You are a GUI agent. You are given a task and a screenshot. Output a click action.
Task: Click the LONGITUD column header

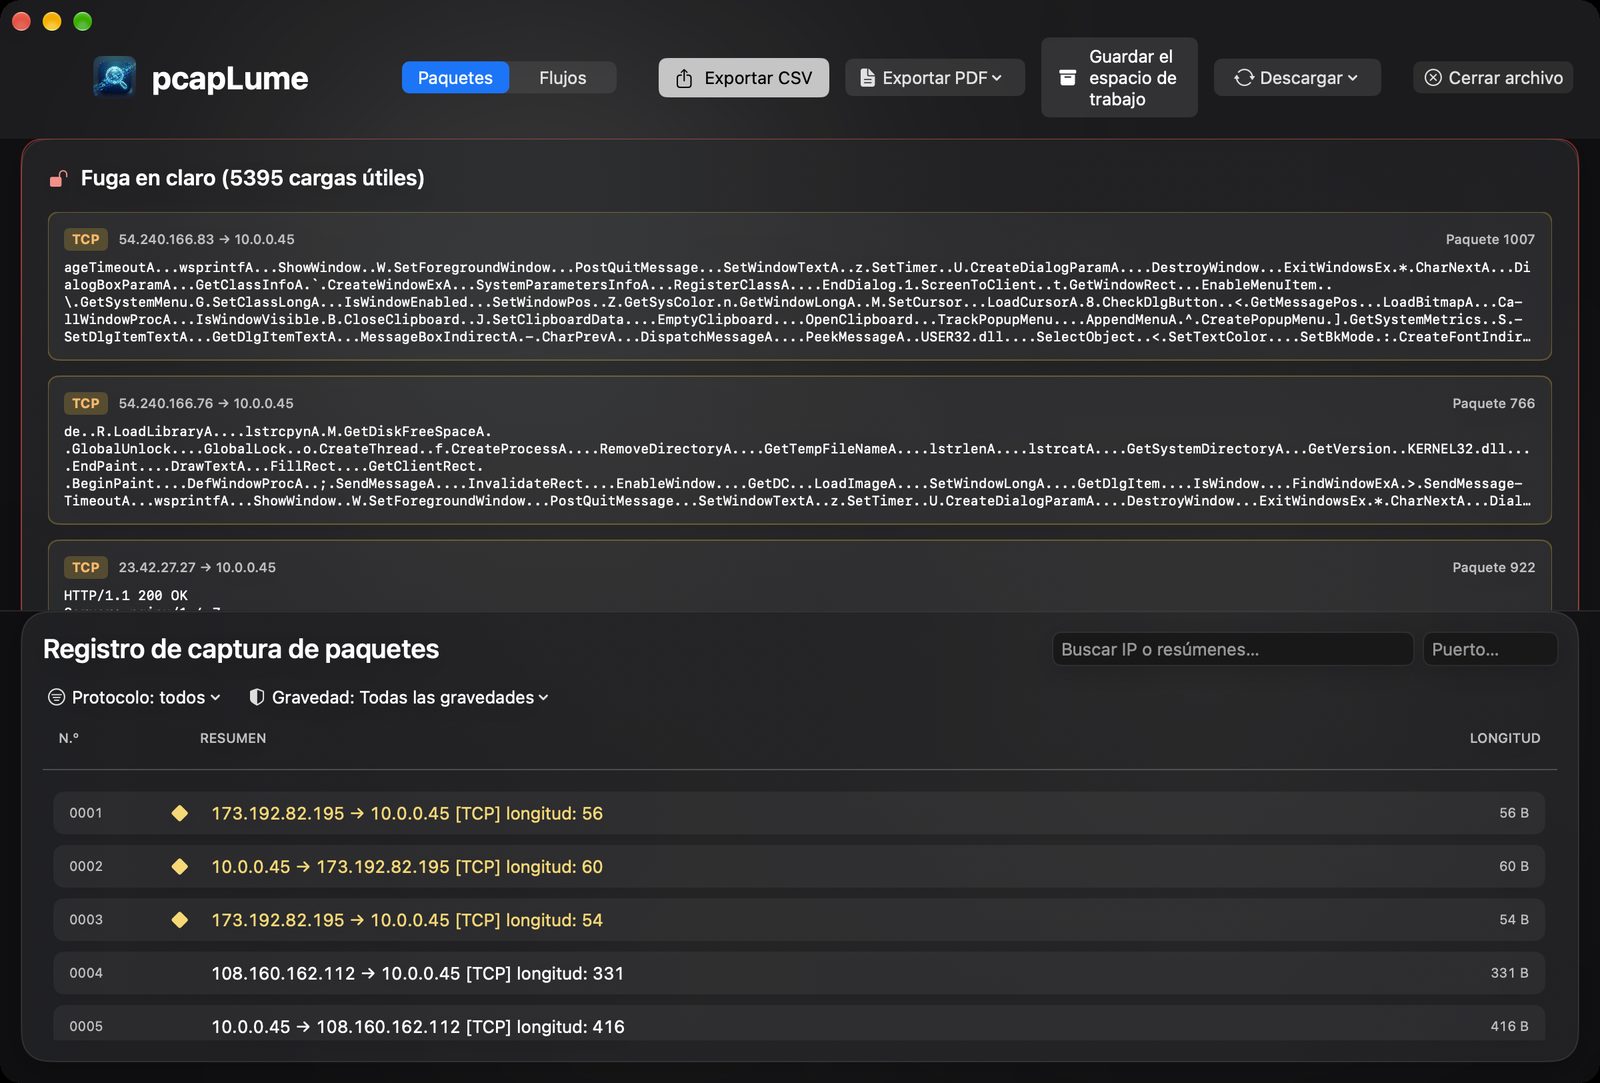click(x=1505, y=738)
